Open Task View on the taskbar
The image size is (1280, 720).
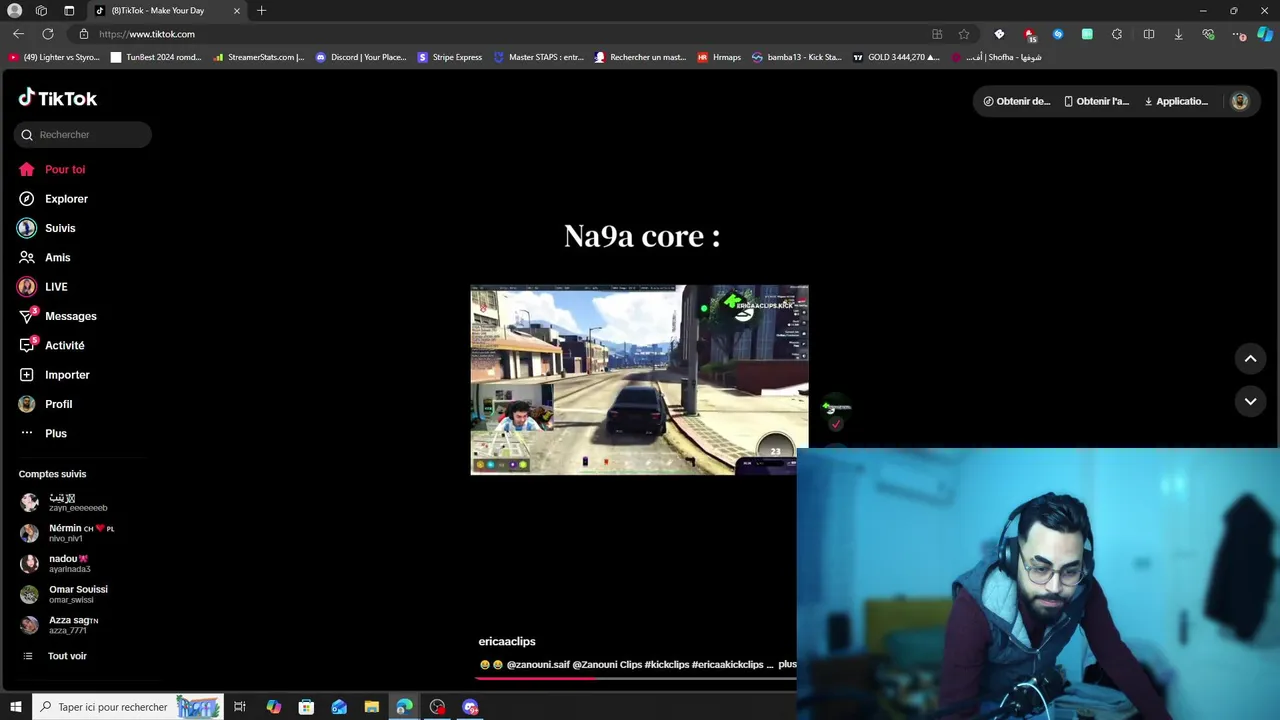click(240, 707)
